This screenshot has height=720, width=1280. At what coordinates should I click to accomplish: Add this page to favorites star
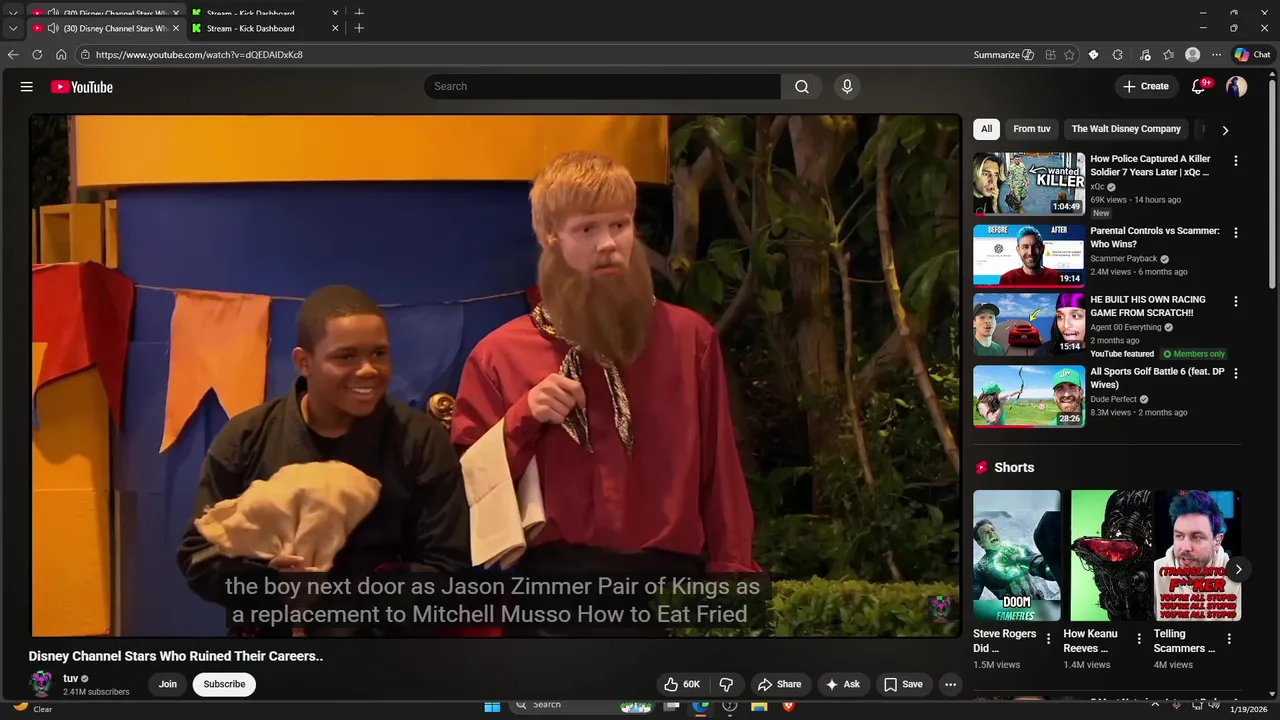pos(1069,55)
